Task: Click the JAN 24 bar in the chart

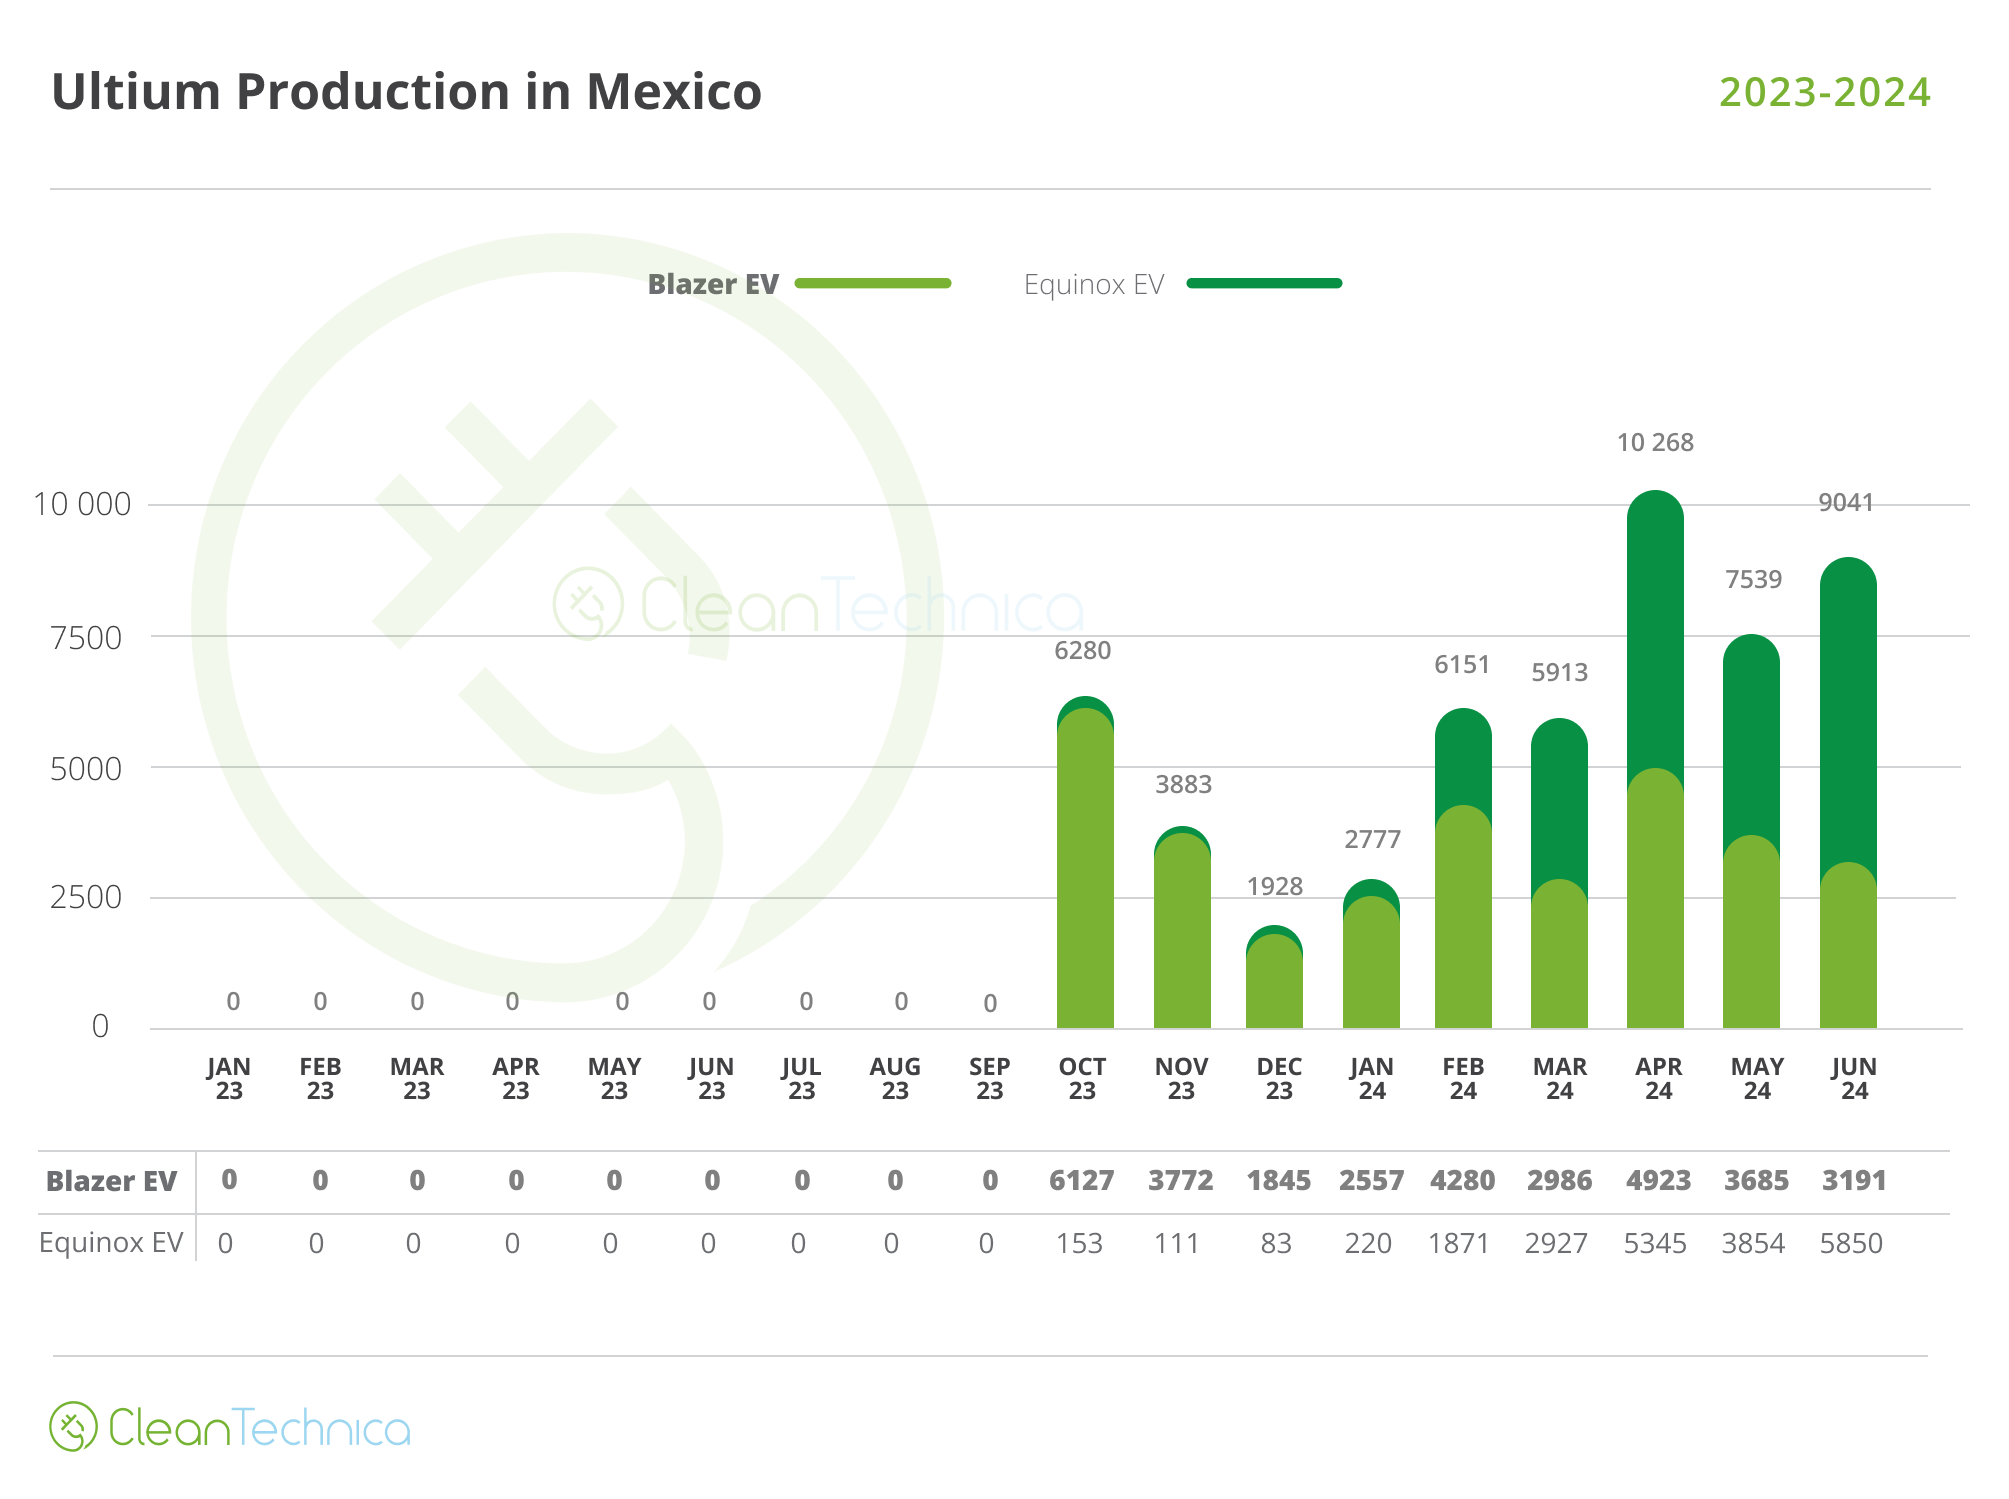Action: click(x=1371, y=954)
